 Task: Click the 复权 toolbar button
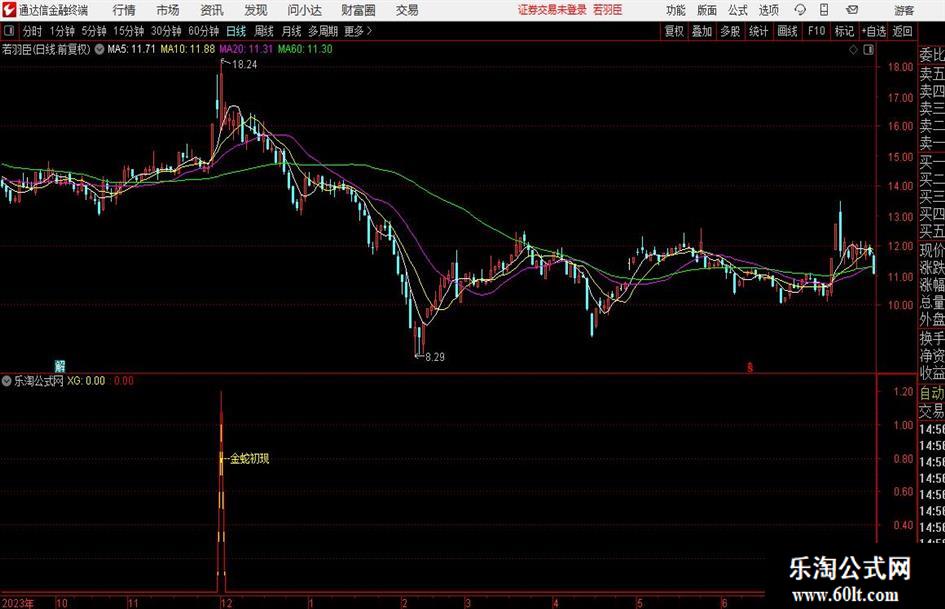coord(674,31)
